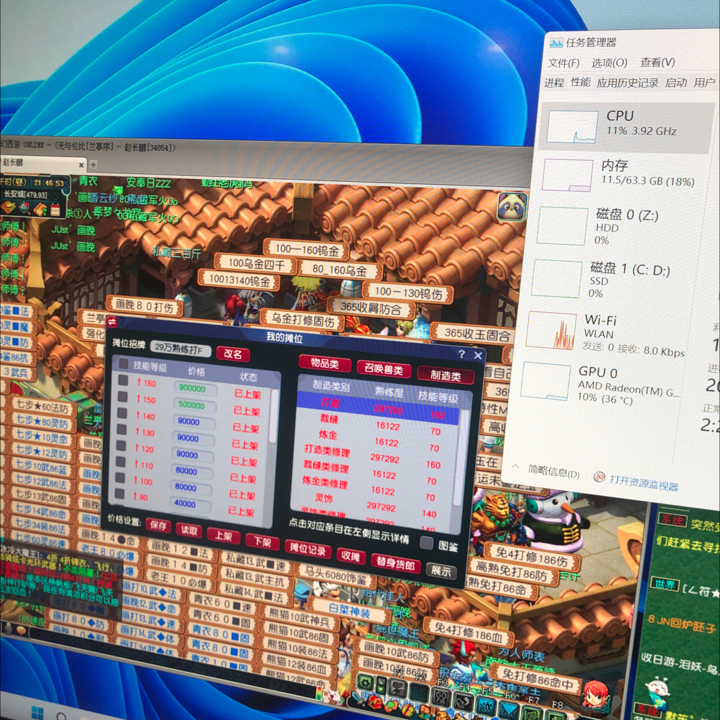Select the 召唤兽类 category tab
The height and width of the screenshot is (720, 720).
tap(384, 369)
